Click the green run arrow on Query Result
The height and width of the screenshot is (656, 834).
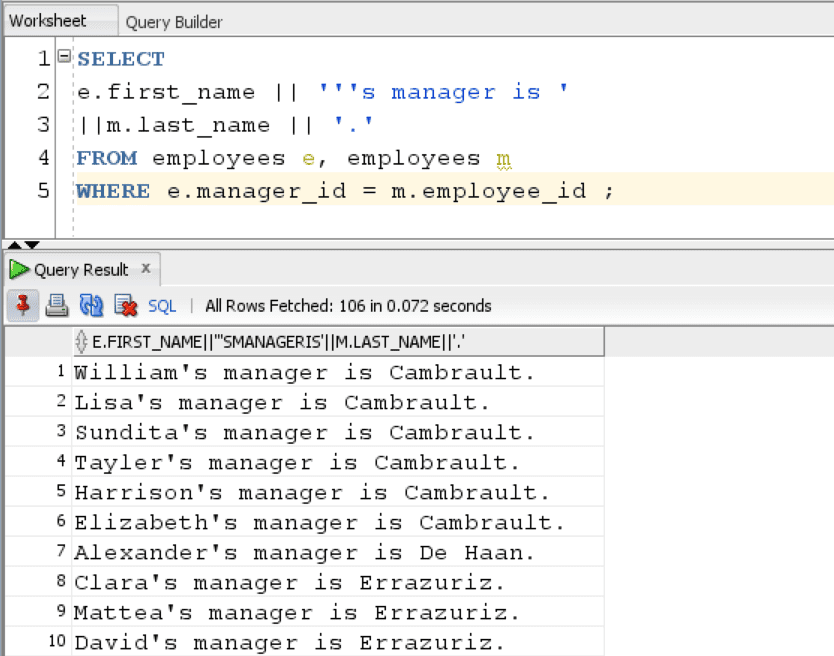18,268
